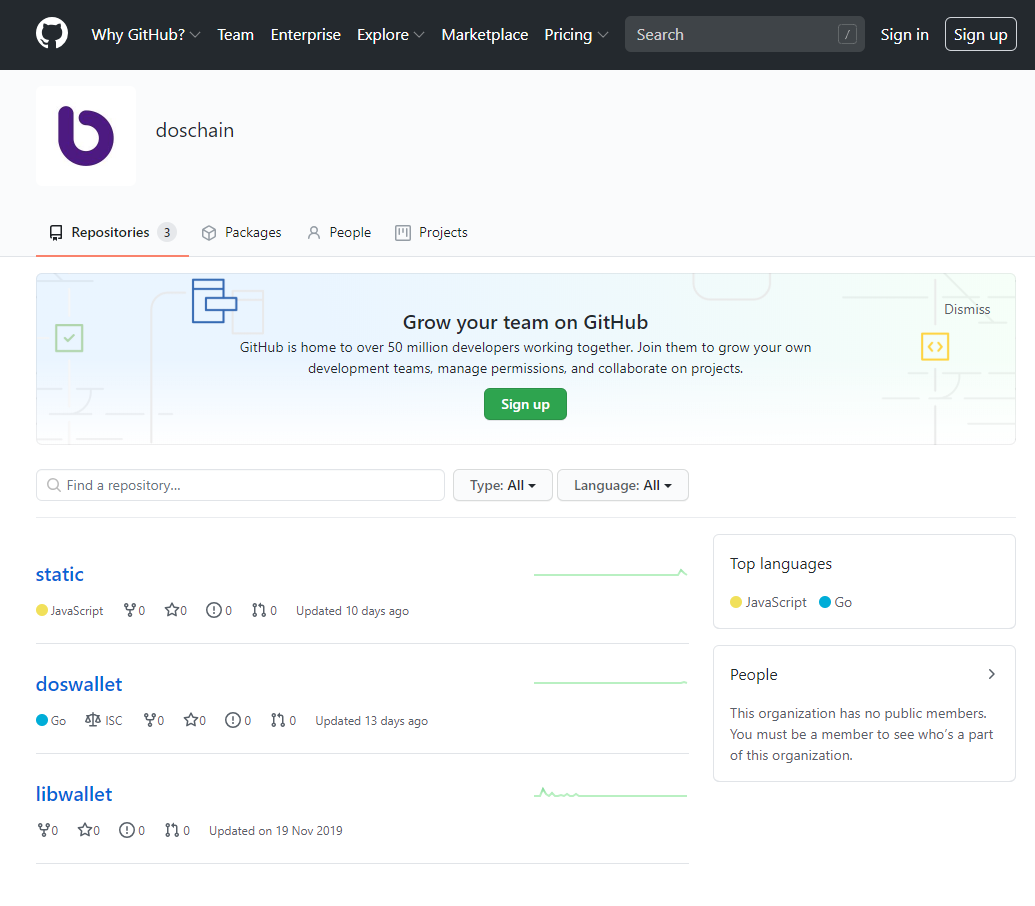Open the Type: All filter dropdown

pyautogui.click(x=502, y=485)
